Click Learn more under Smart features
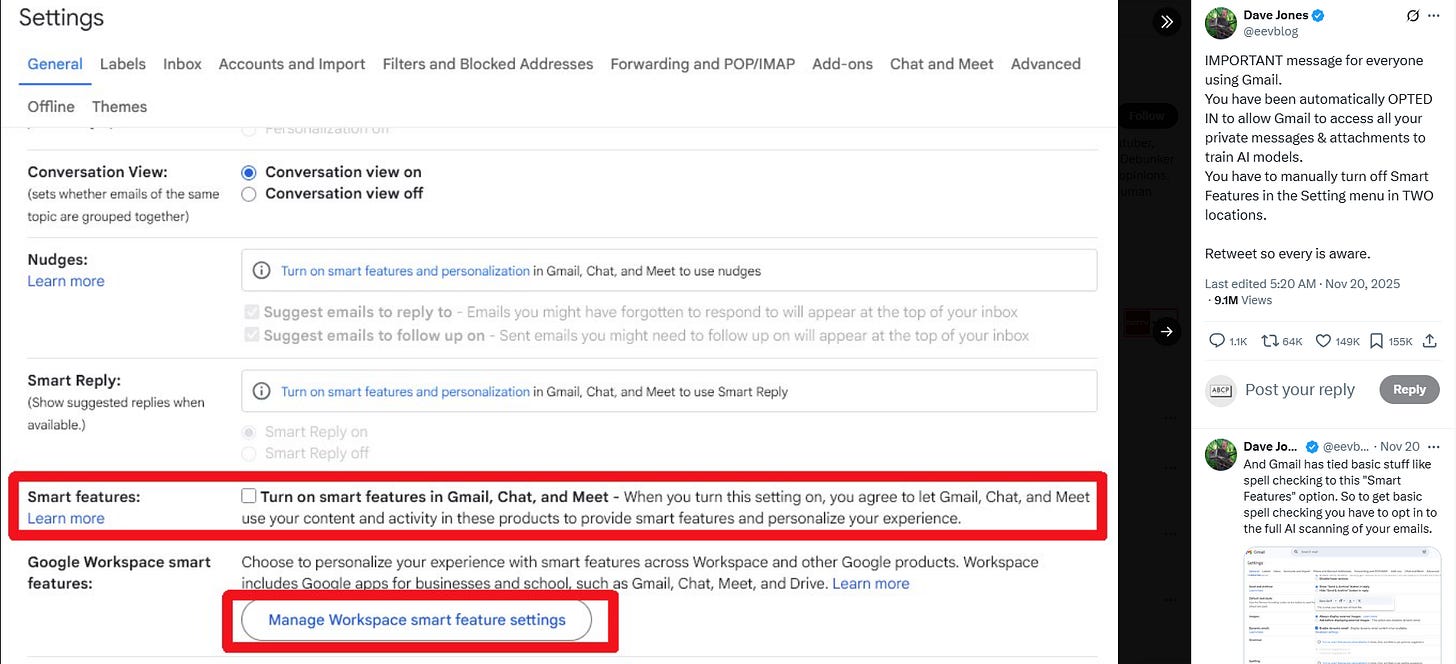Image resolution: width=1456 pixels, height=664 pixels. point(66,518)
